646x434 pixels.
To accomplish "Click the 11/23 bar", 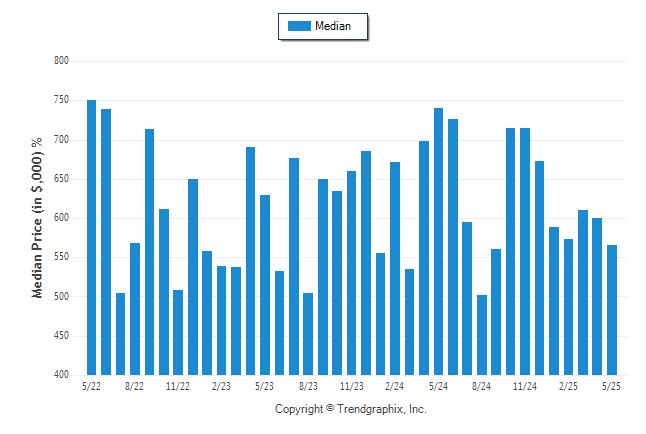I will point(351,273).
